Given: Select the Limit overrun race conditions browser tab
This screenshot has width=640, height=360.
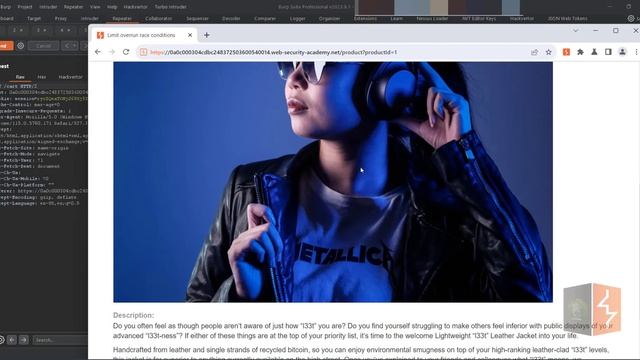Looking at the screenshot, I should (141, 35).
